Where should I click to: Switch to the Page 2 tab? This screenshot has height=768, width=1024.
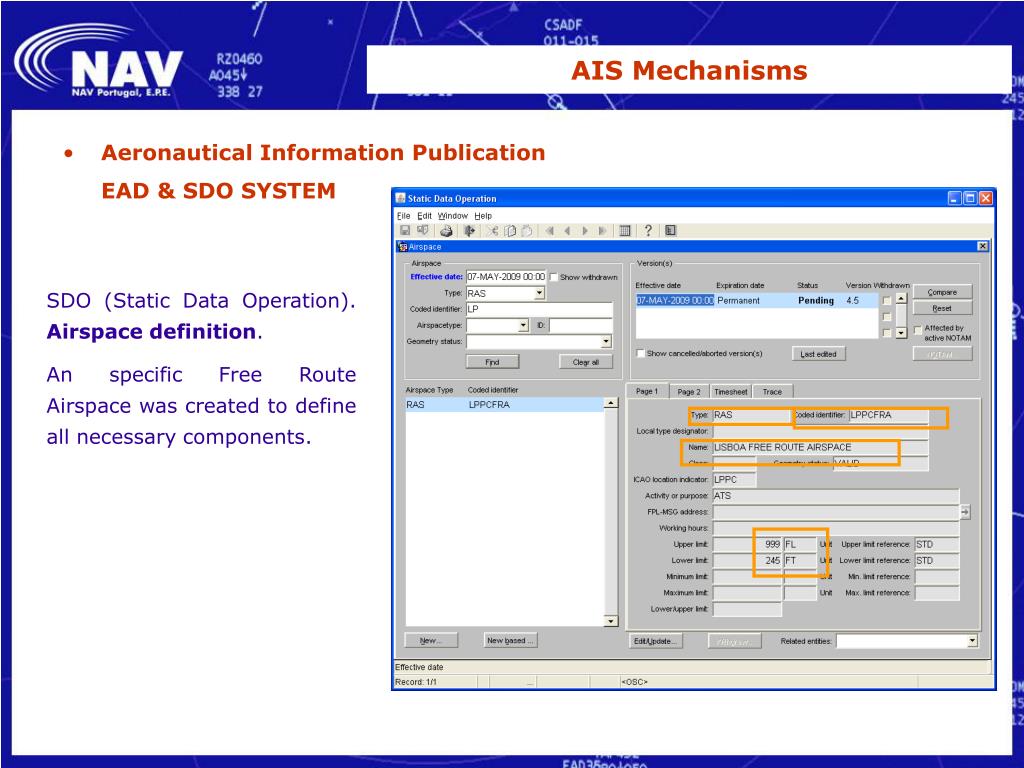coord(689,392)
